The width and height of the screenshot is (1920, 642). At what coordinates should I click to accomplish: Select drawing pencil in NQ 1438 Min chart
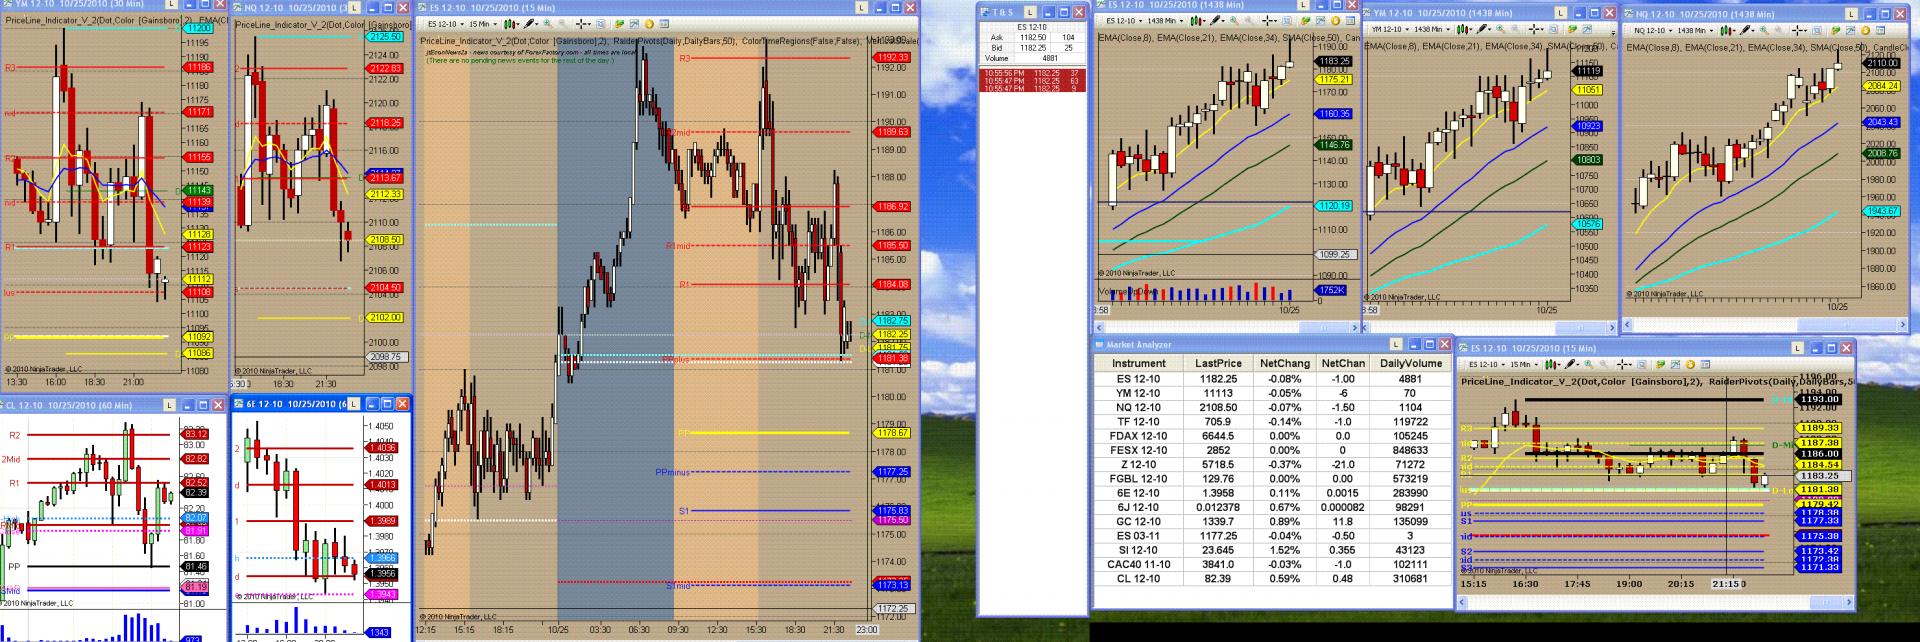pyautogui.click(x=1746, y=30)
